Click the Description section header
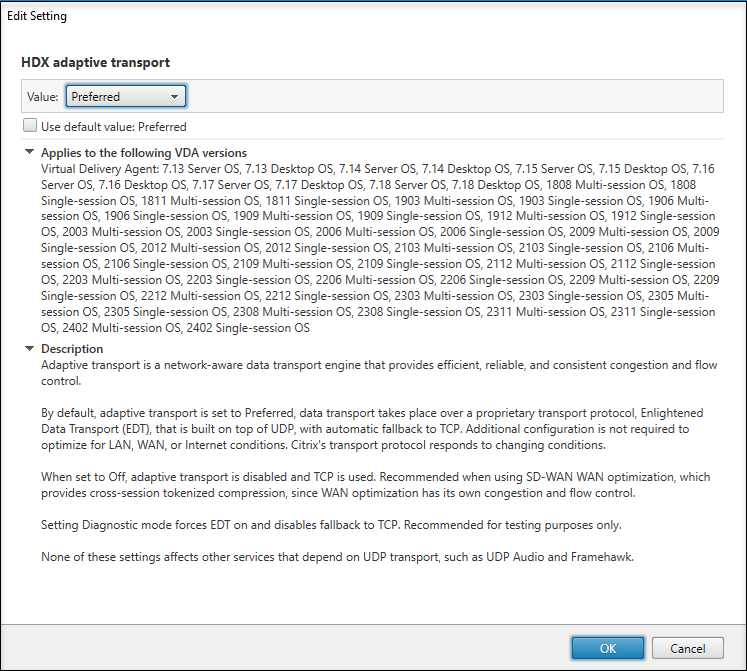The width and height of the screenshot is (747, 671). [72, 349]
